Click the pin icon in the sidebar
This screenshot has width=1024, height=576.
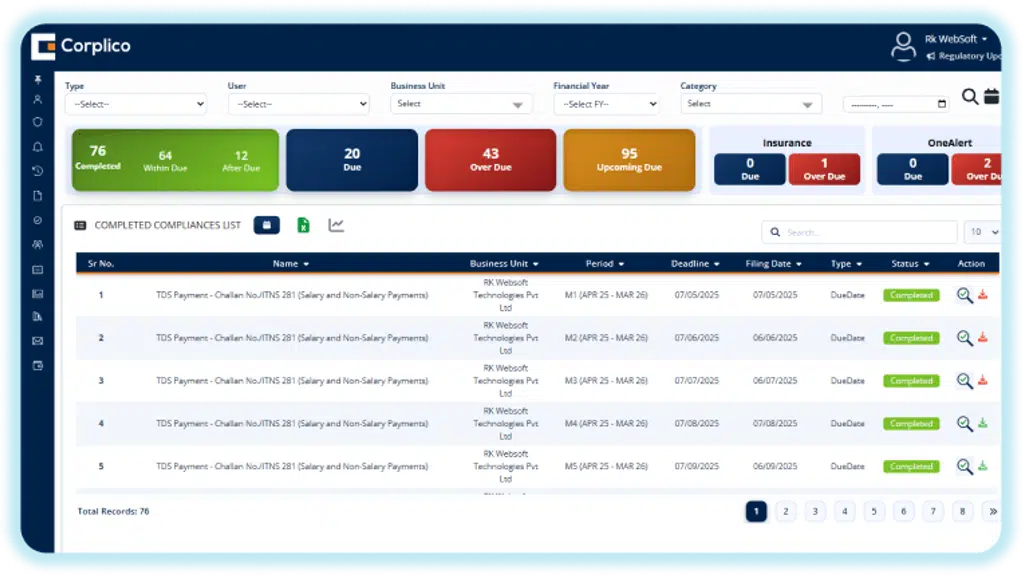coord(38,80)
